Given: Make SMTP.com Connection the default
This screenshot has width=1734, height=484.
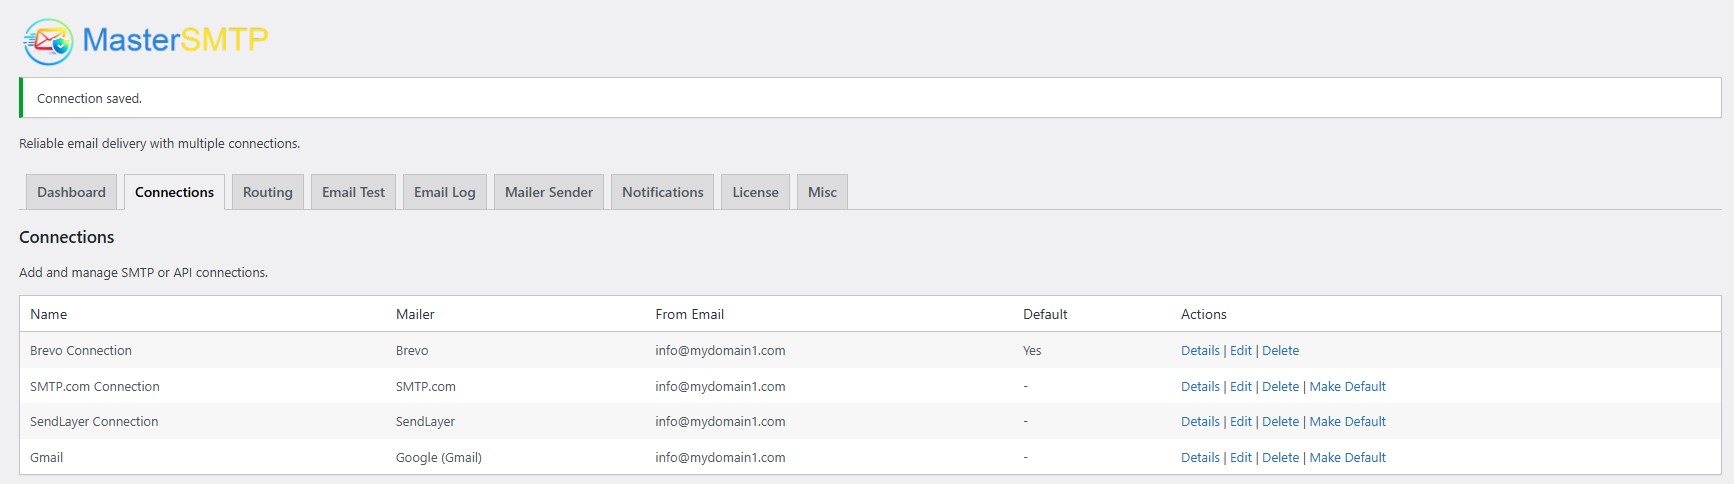Looking at the screenshot, I should click(x=1347, y=387).
